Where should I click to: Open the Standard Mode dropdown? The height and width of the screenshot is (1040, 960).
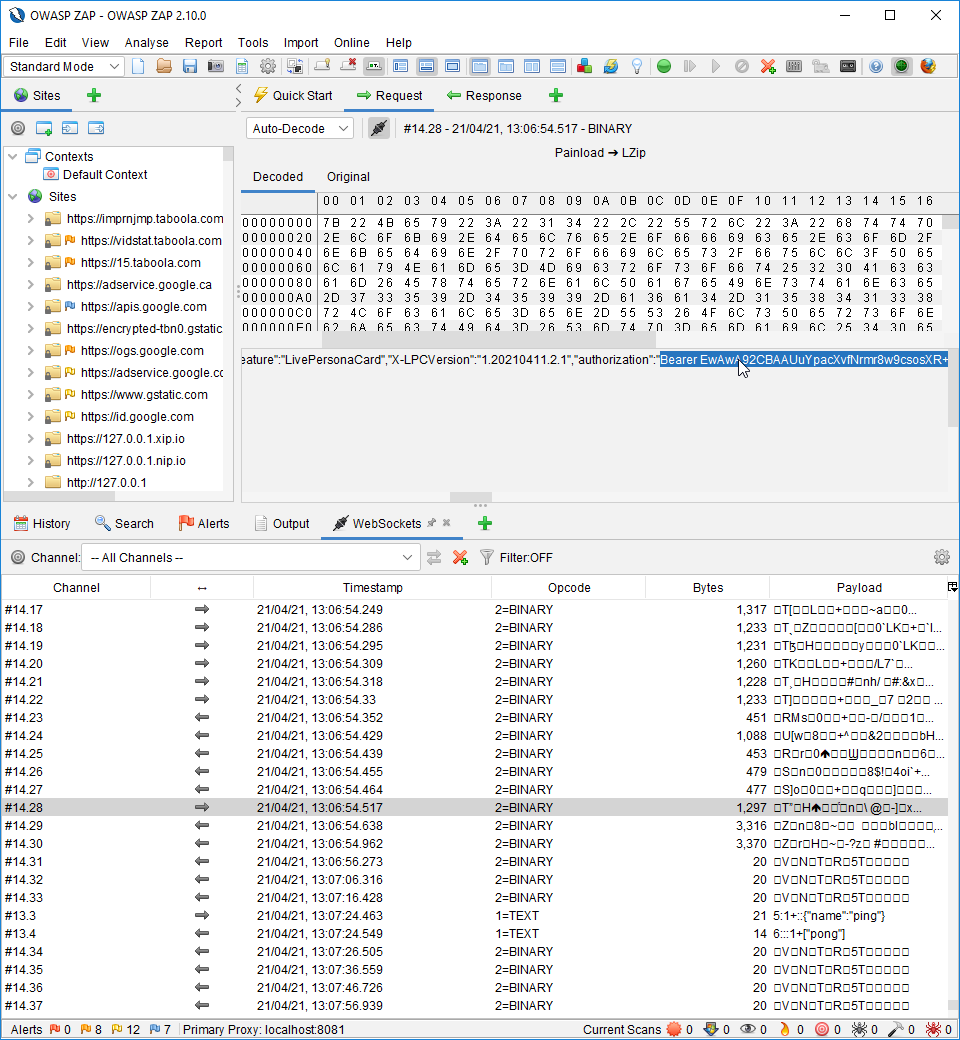(x=64, y=66)
